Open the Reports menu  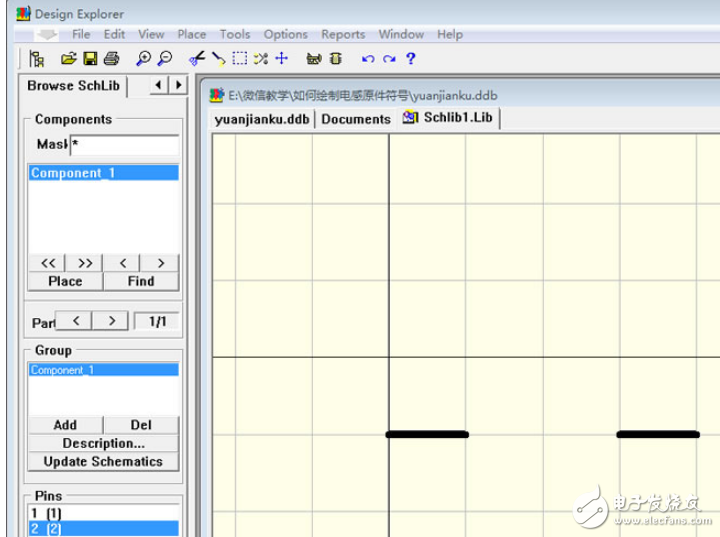point(343,34)
